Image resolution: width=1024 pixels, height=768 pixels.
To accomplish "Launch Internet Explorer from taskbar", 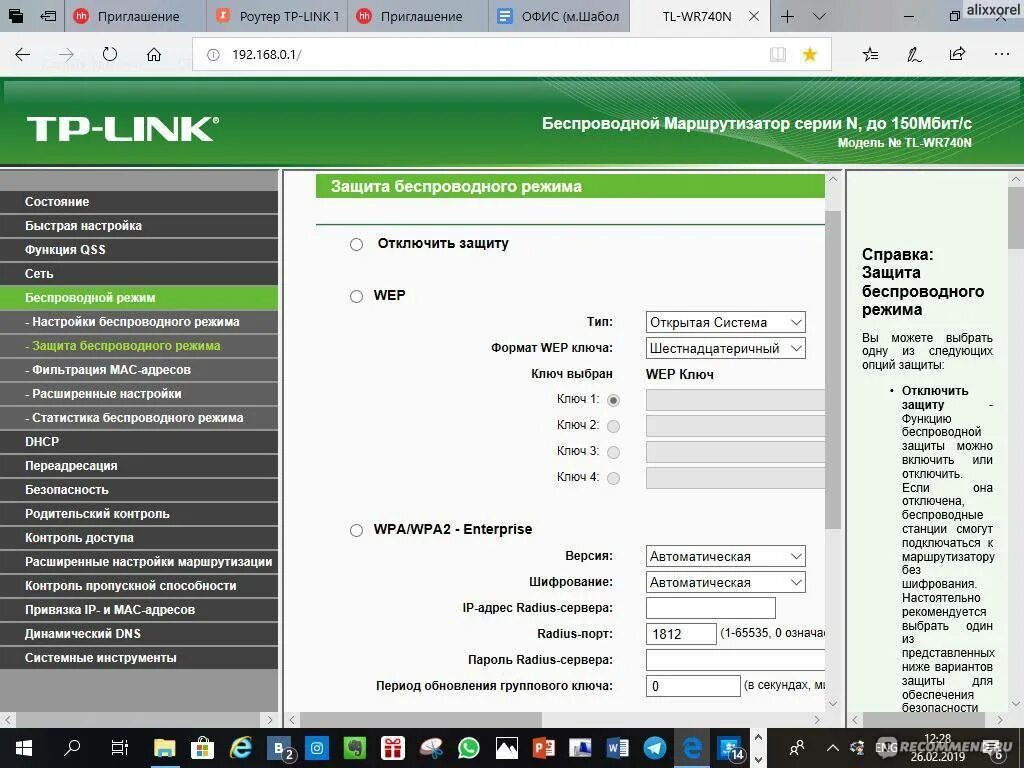I will (241, 748).
